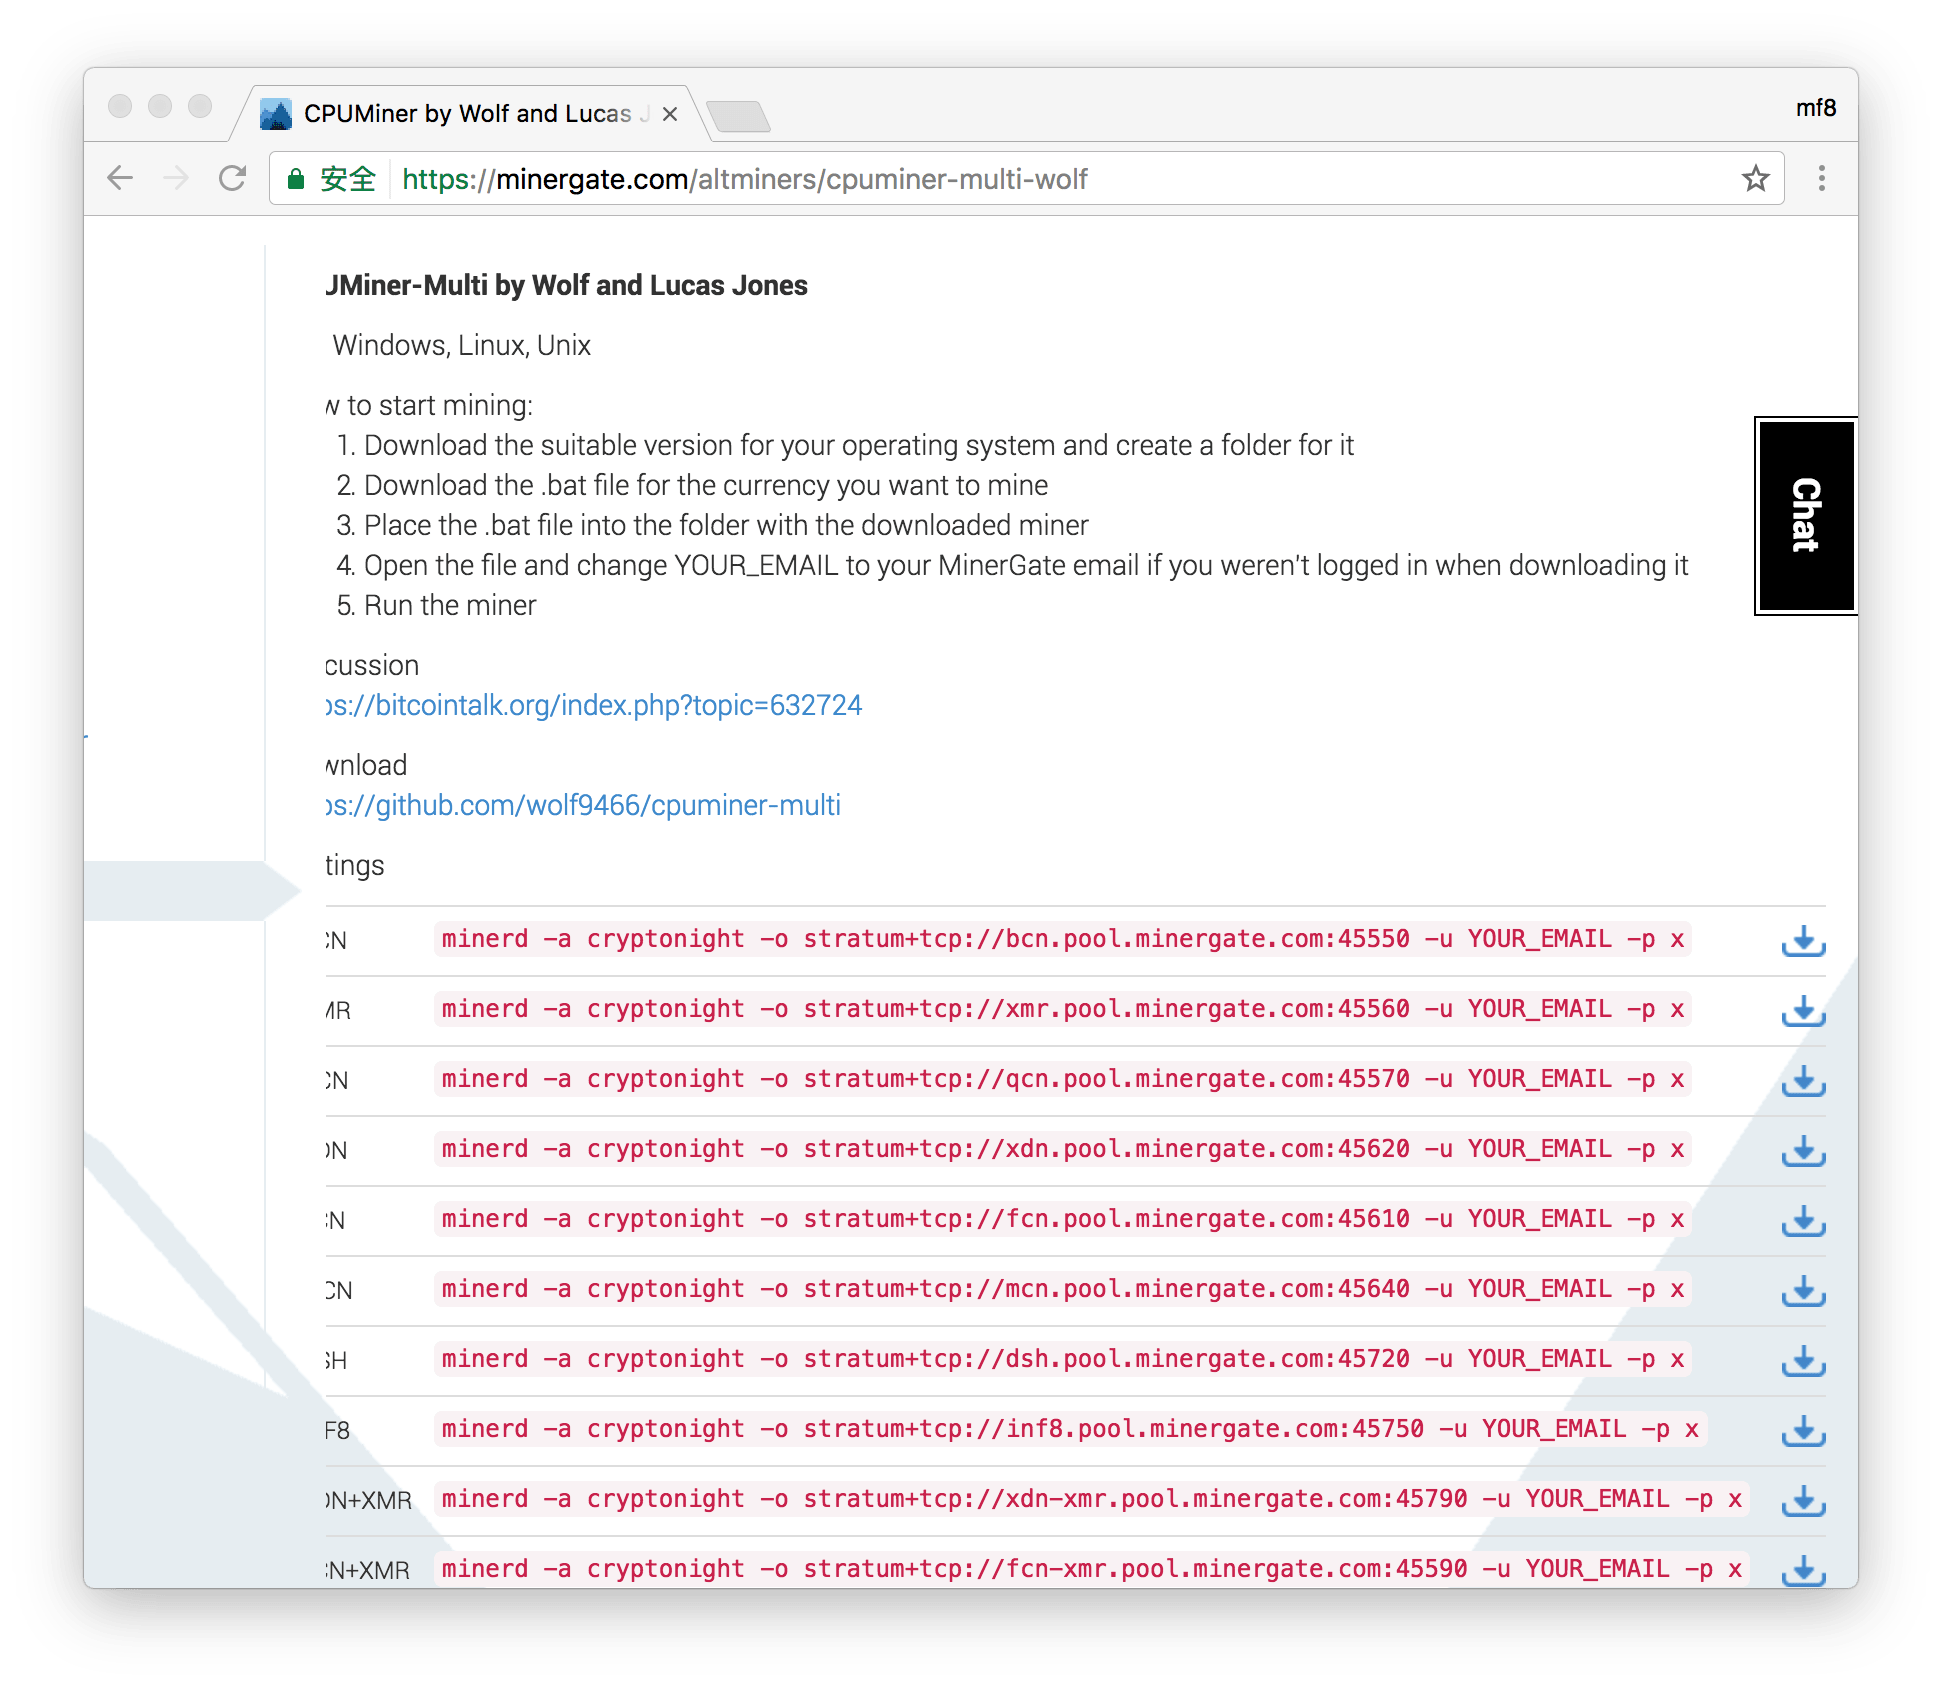View site security info via lock icon
The height and width of the screenshot is (1688, 1942).
295,179
